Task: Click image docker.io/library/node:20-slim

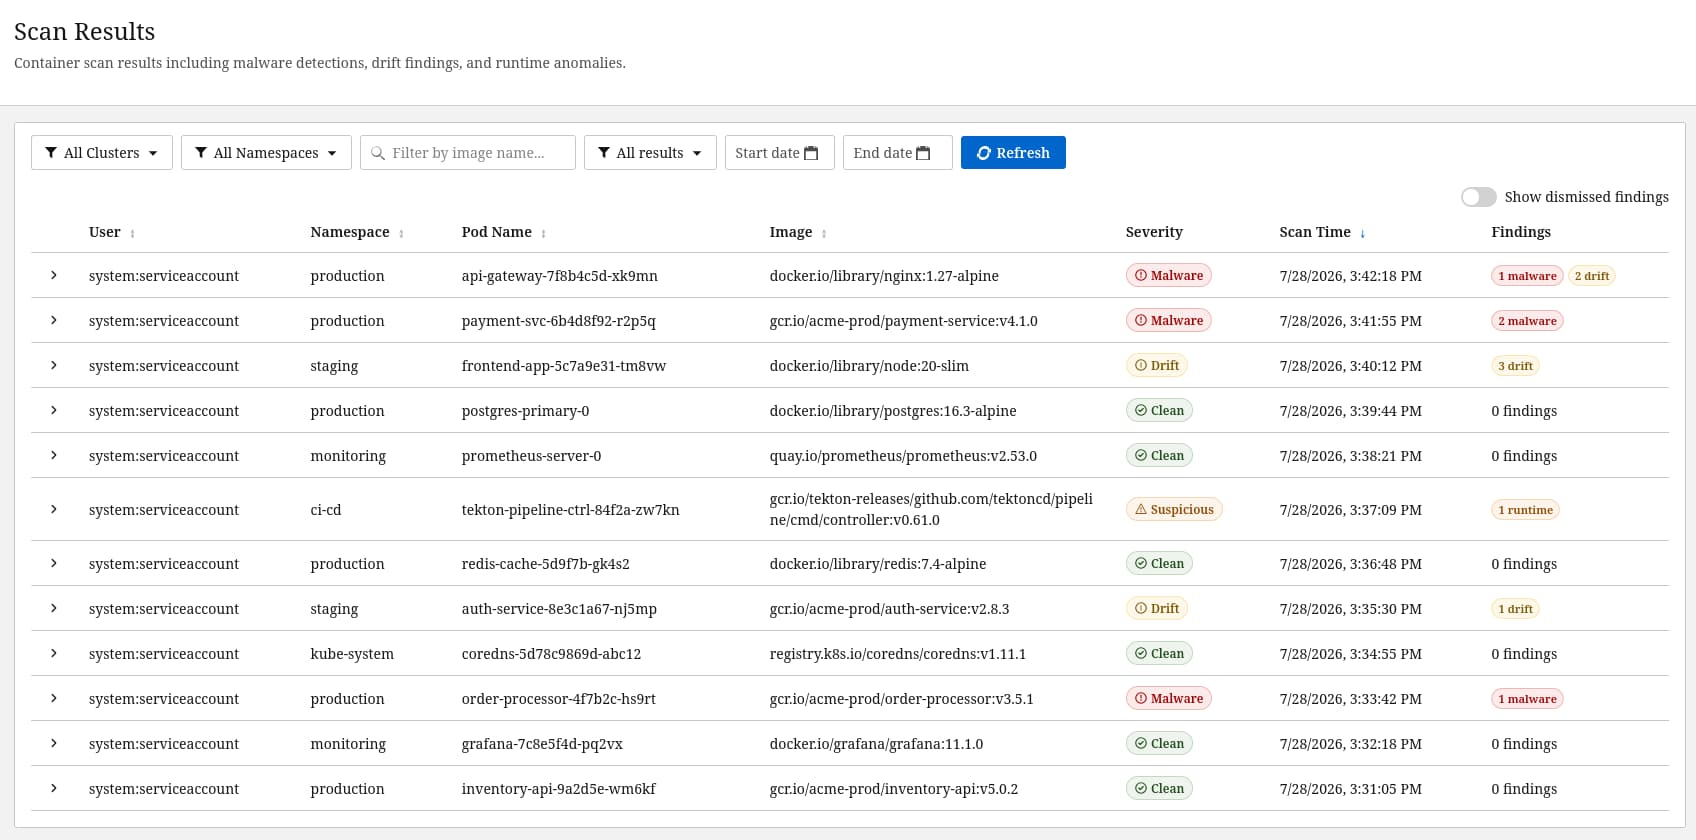Action: click(869, 366)
